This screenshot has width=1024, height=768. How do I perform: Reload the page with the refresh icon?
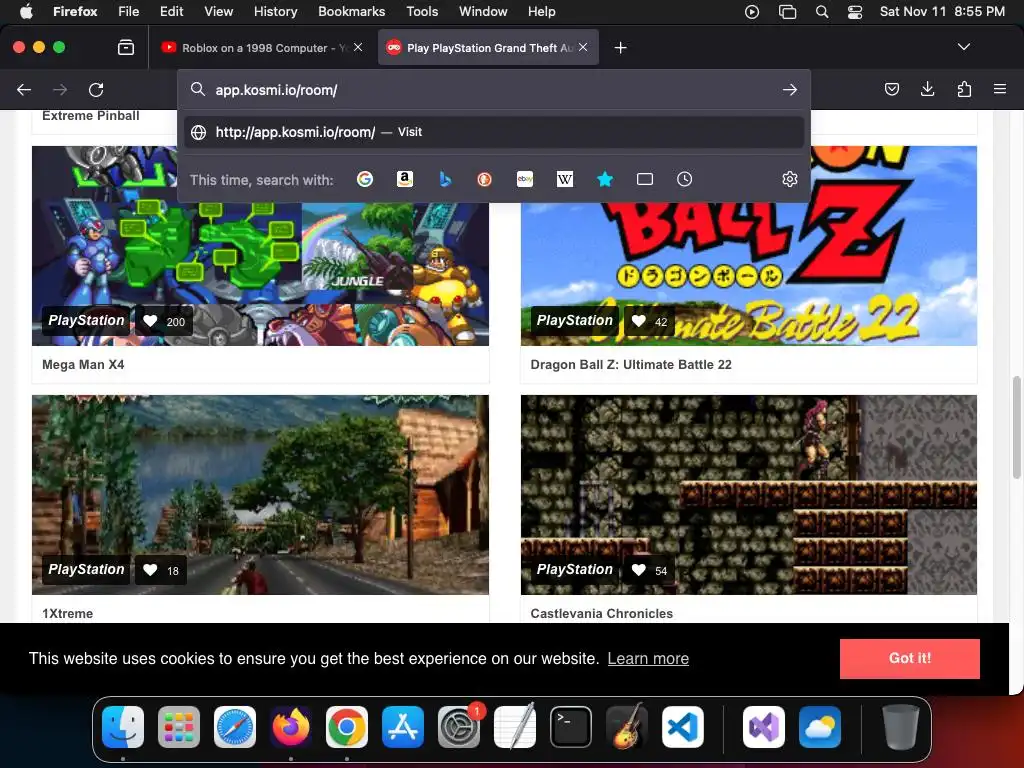(96, 89)
